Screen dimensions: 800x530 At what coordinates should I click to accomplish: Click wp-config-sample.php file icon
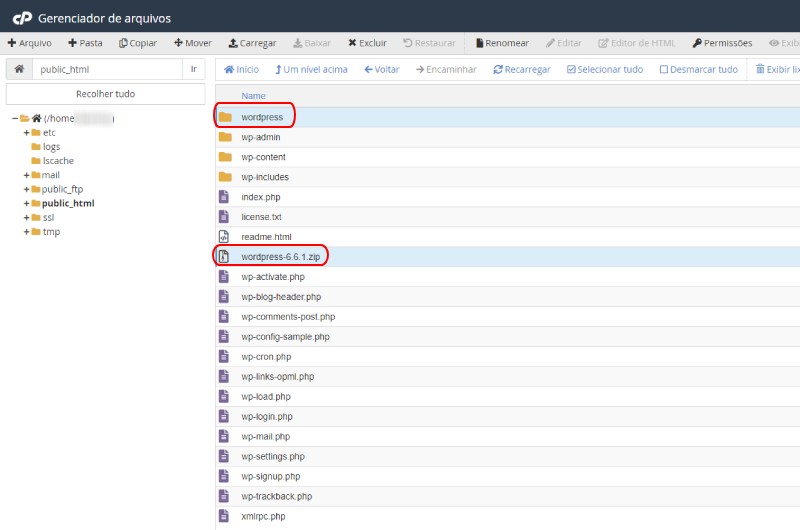(223, 336)
